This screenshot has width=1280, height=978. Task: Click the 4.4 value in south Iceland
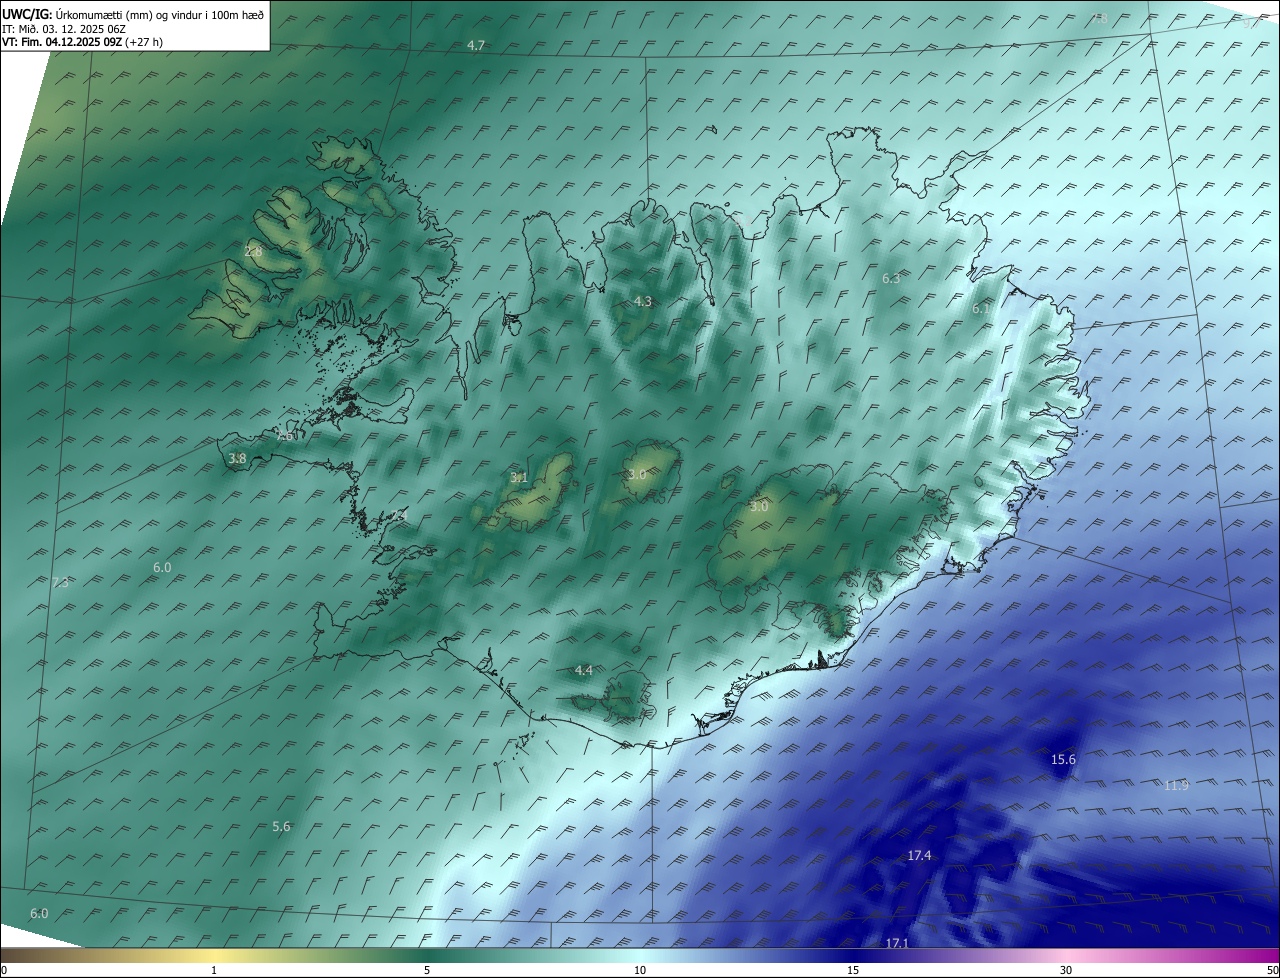[584, 670]
